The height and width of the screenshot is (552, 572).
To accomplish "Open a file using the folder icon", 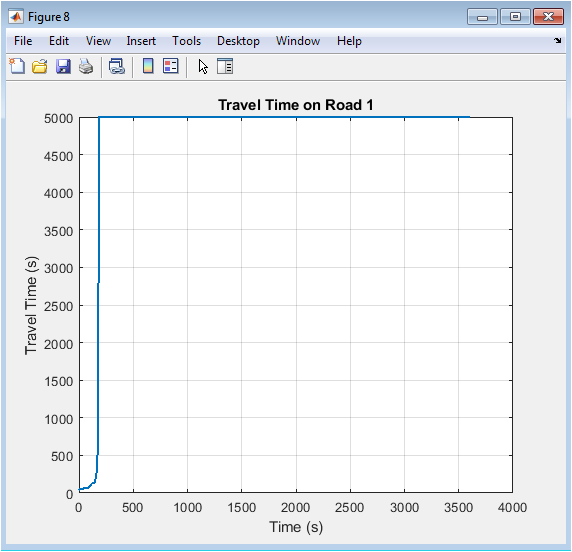I will tap(40, 66).
